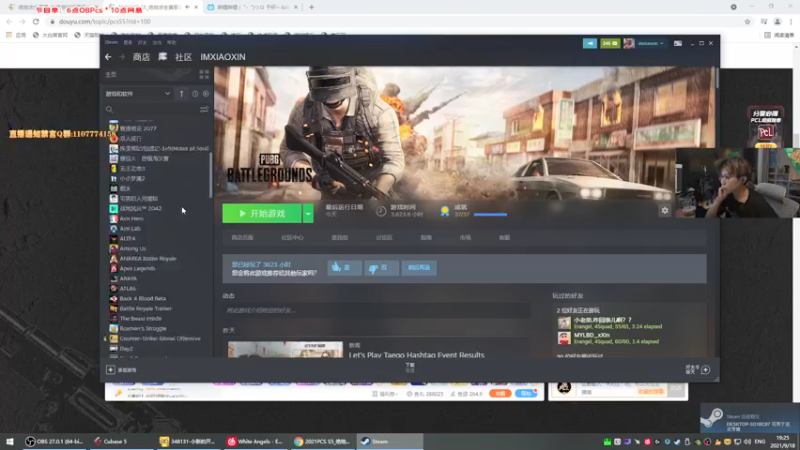Click the Windows Start button
This screenshot has width=800, height=450.
point(10,441)
